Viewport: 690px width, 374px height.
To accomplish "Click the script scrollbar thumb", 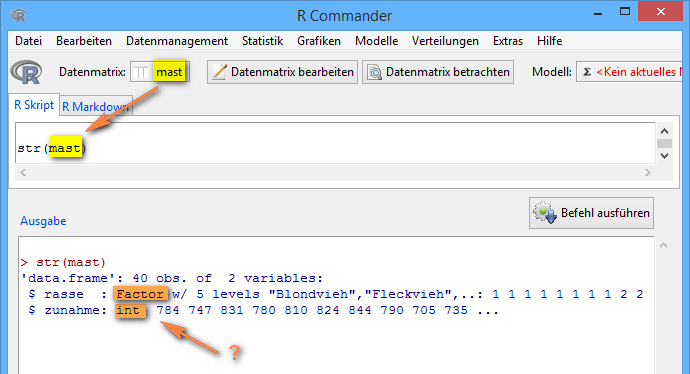I will (x=664, y=143).
